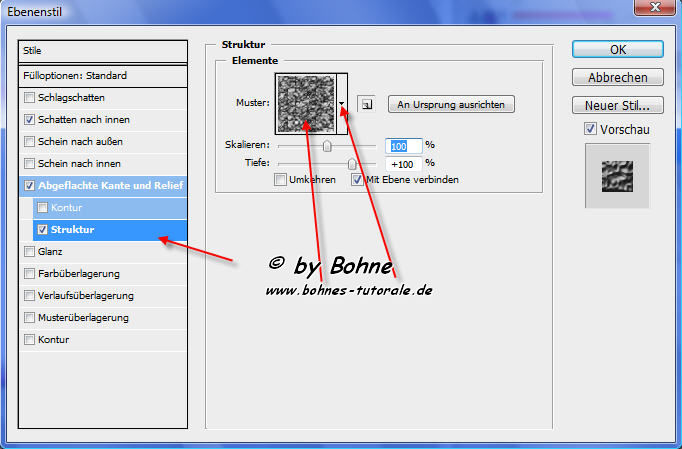Toggle the Vorschau preview checkbox

tap(590, 129)
